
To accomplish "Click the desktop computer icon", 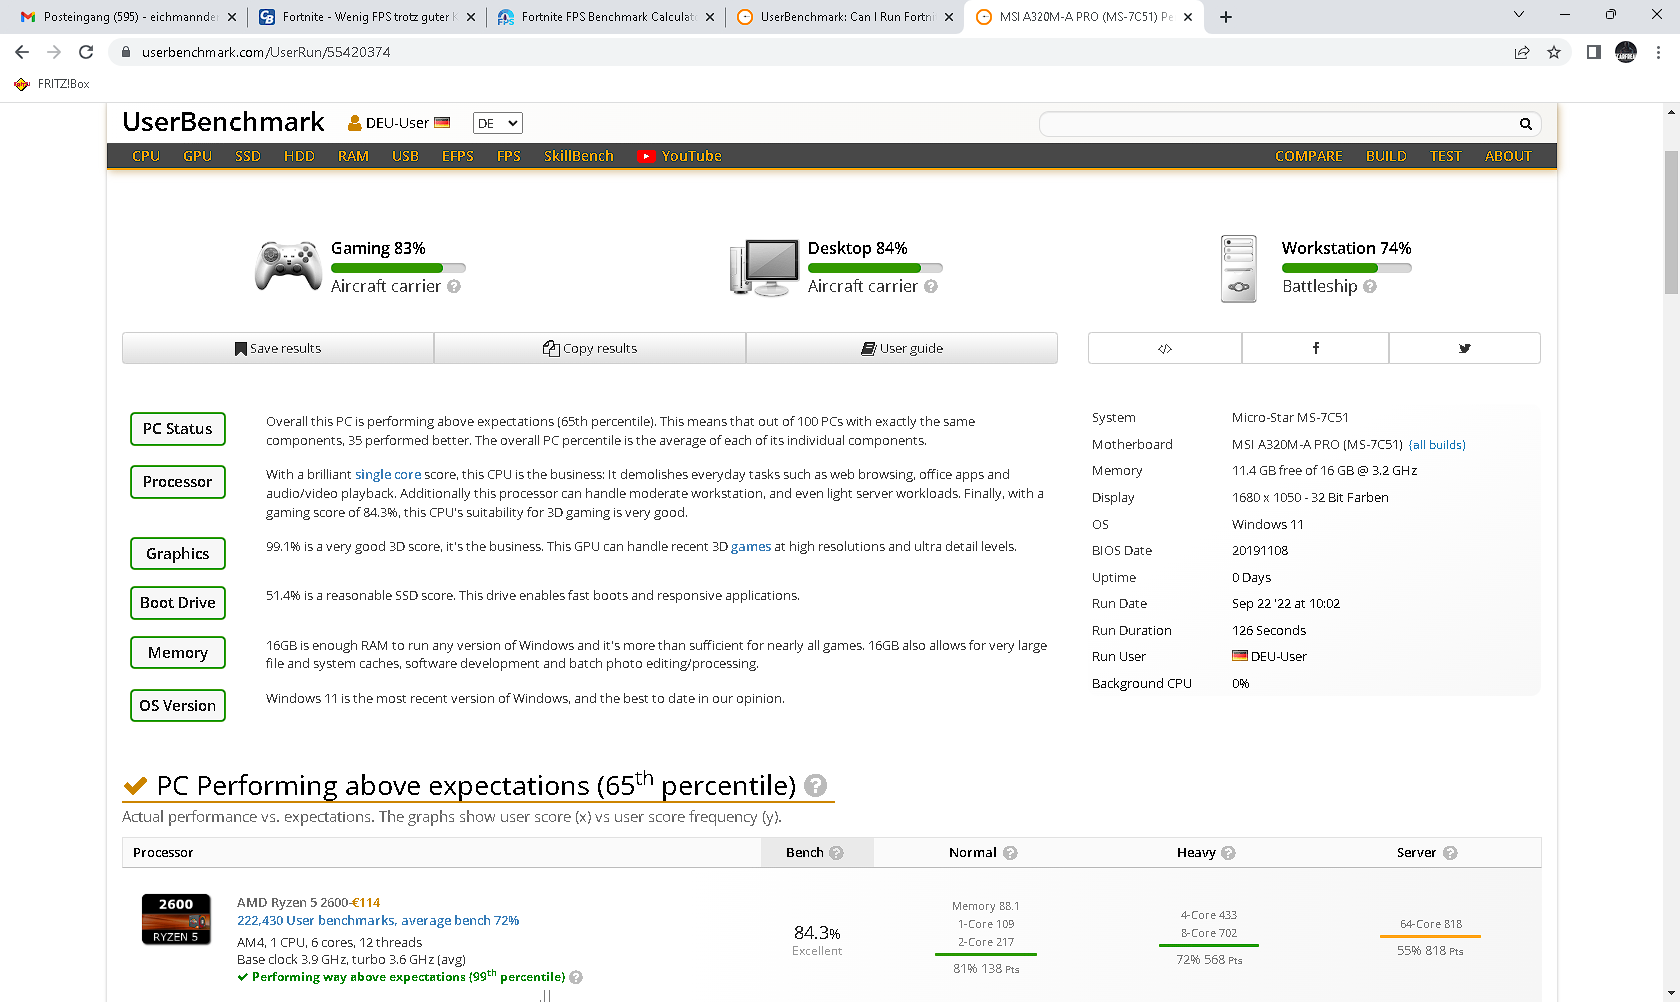I will point(764,267).
